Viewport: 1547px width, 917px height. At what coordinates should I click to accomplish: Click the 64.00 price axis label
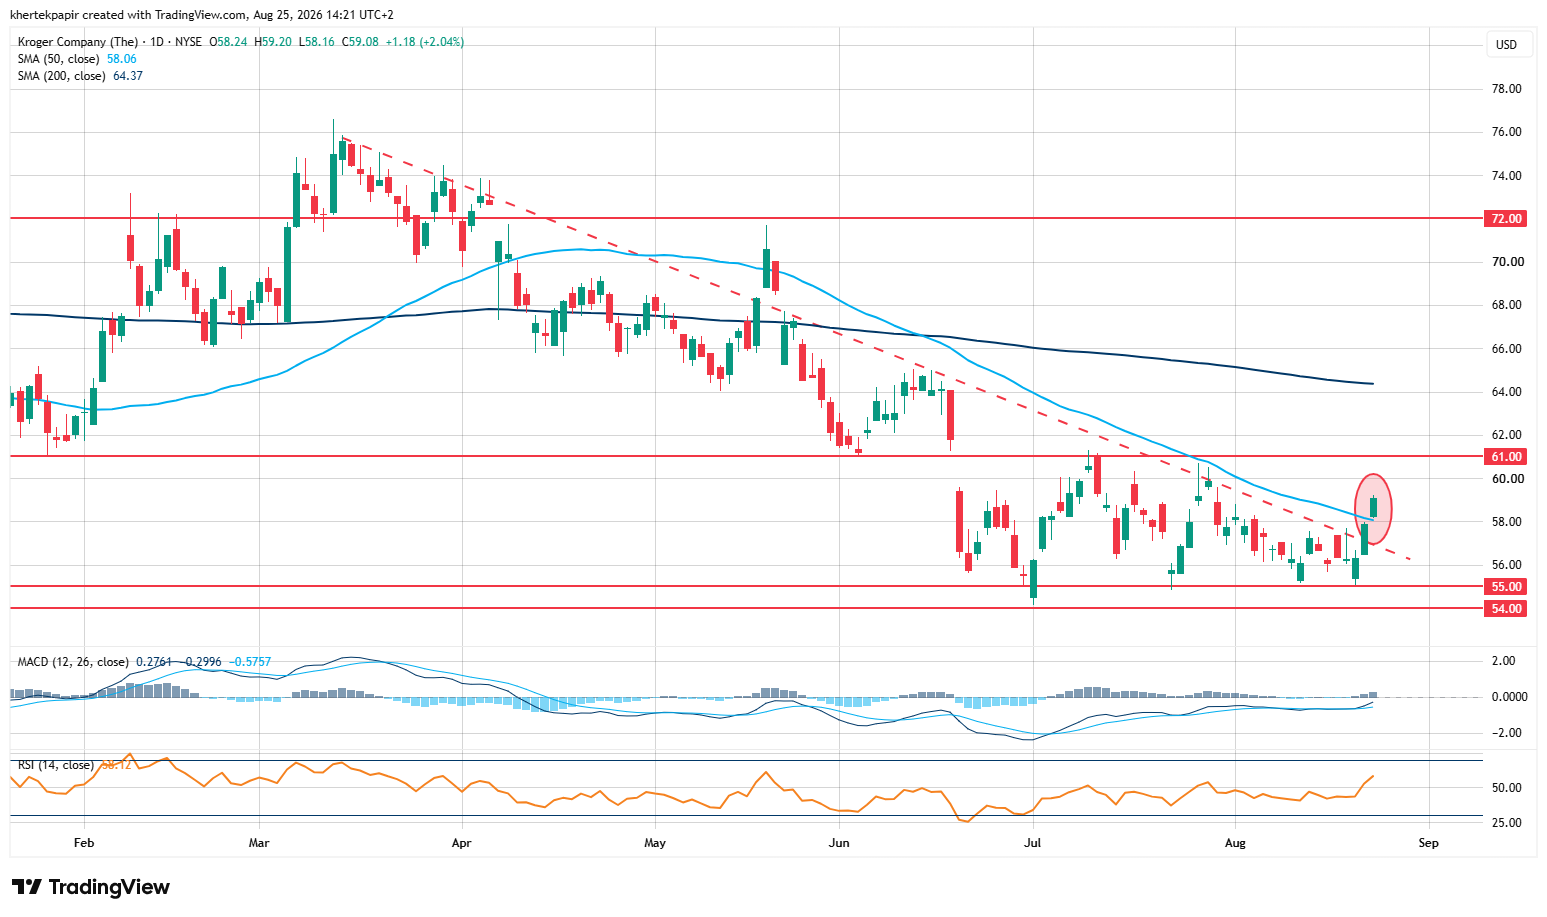point(1507,392)
